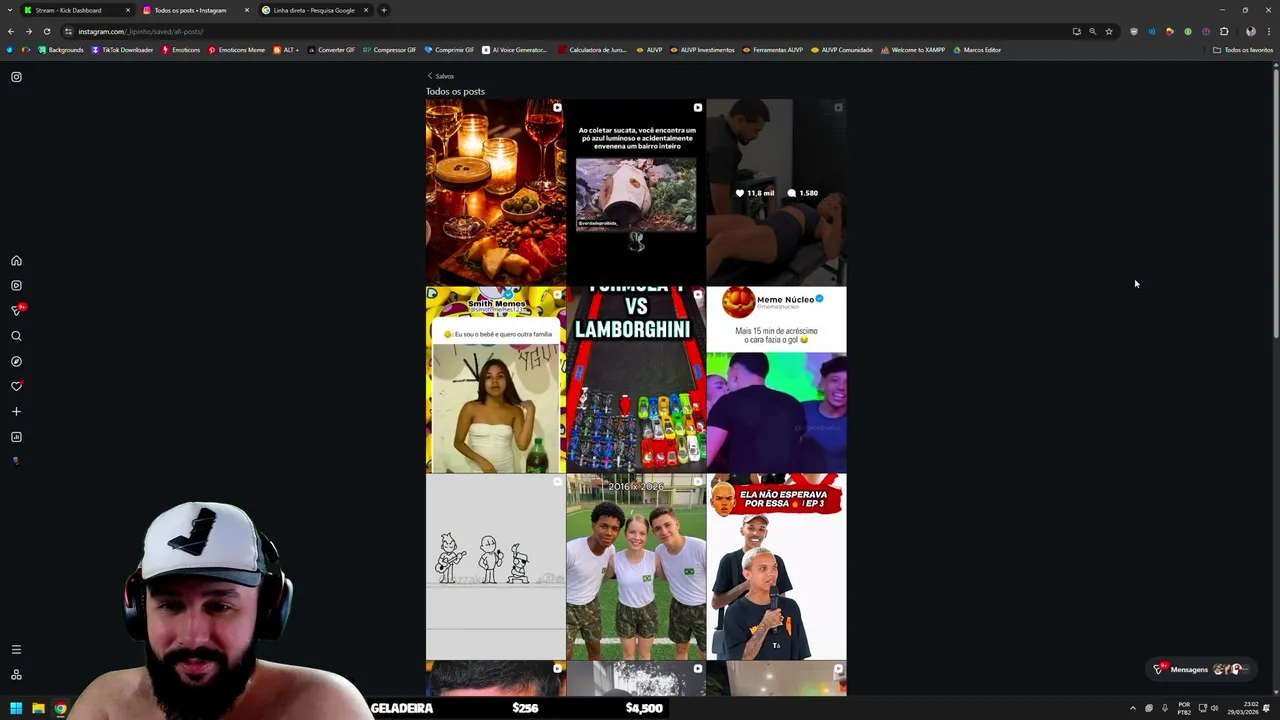1280x720 pixels.
Task: Open hamburger More menu in sidebar
Action: coord(16,650)
